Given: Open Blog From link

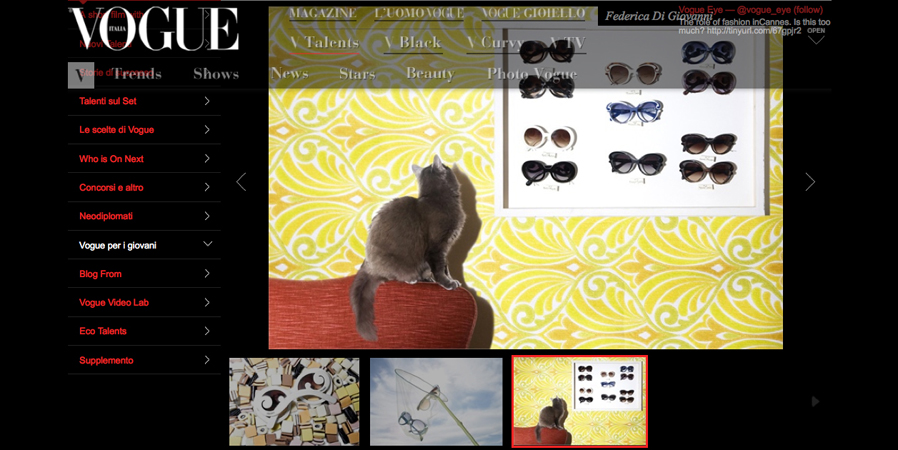Looking at the screenshot, I should (100, 274).
